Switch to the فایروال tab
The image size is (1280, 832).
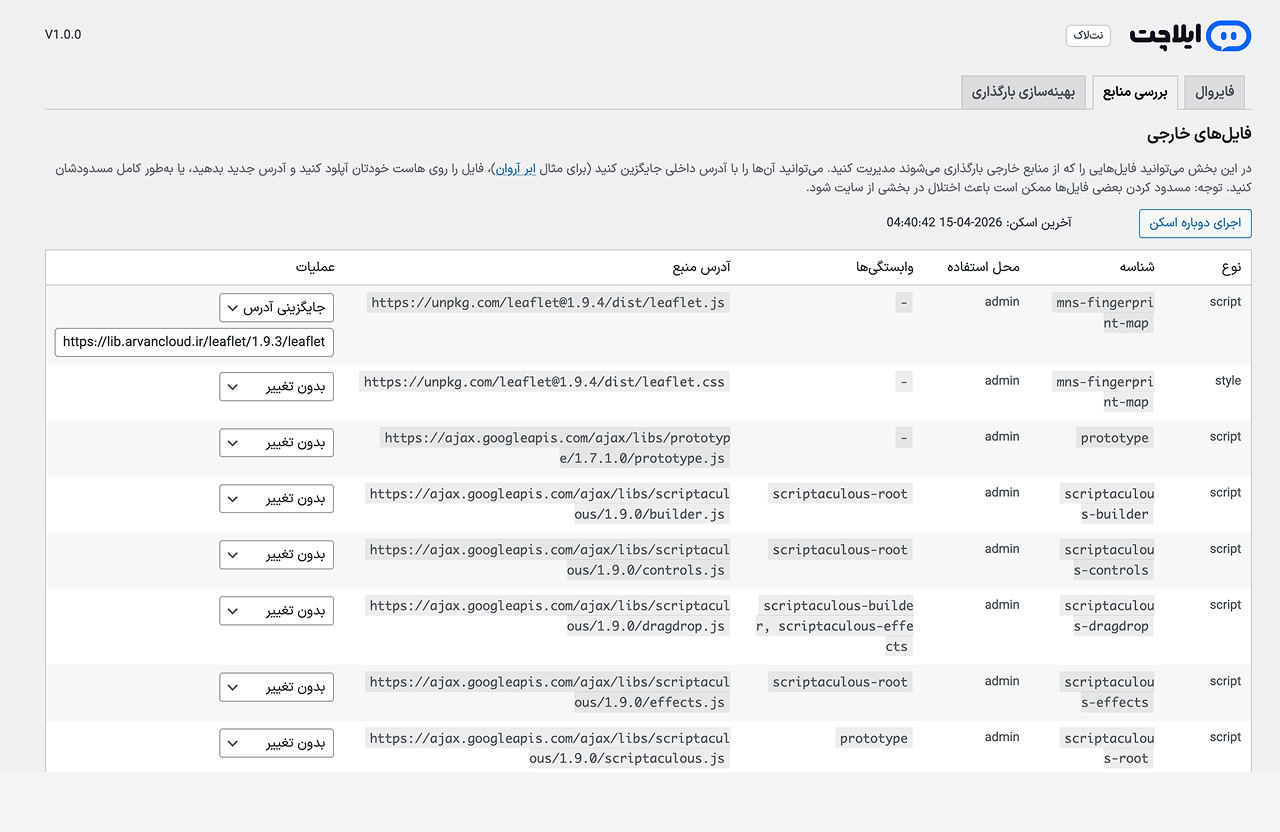(1215, 93)
